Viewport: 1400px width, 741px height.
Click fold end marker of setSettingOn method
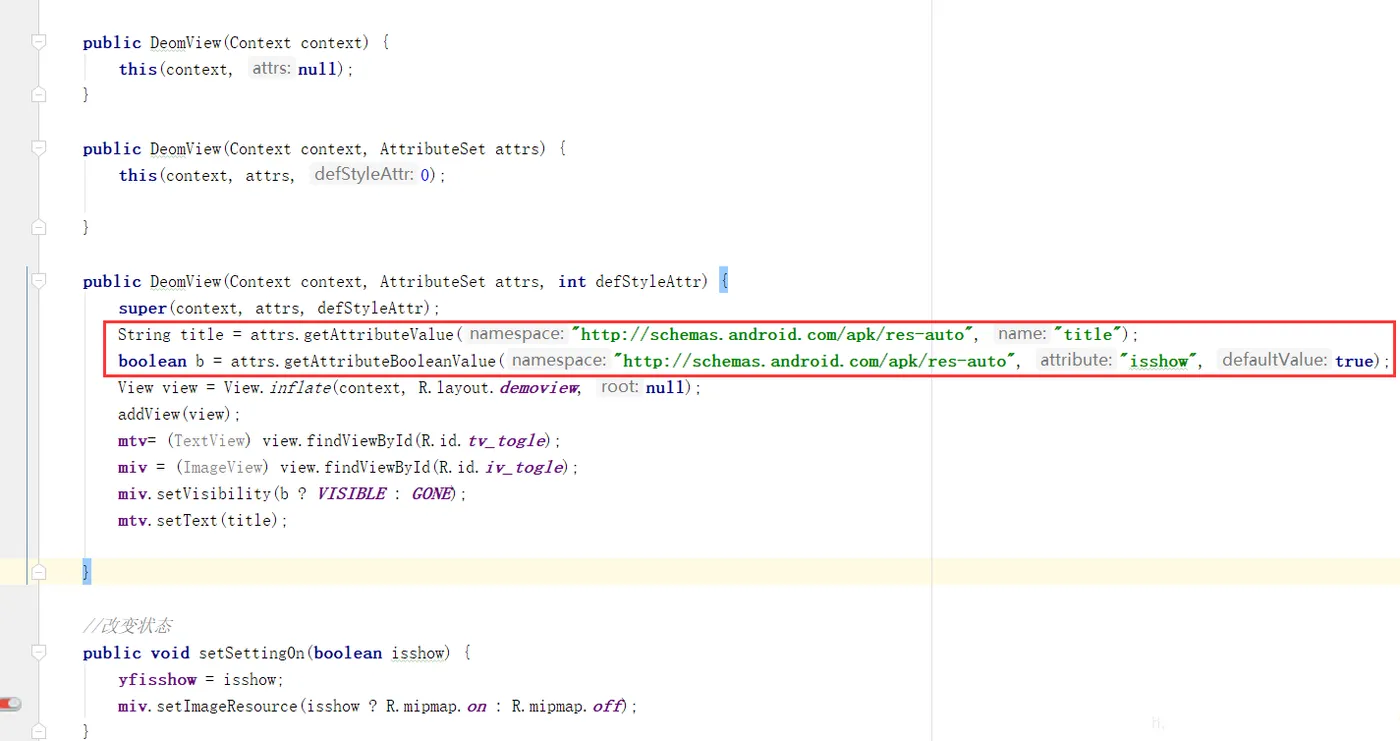(x=38, y=731)
